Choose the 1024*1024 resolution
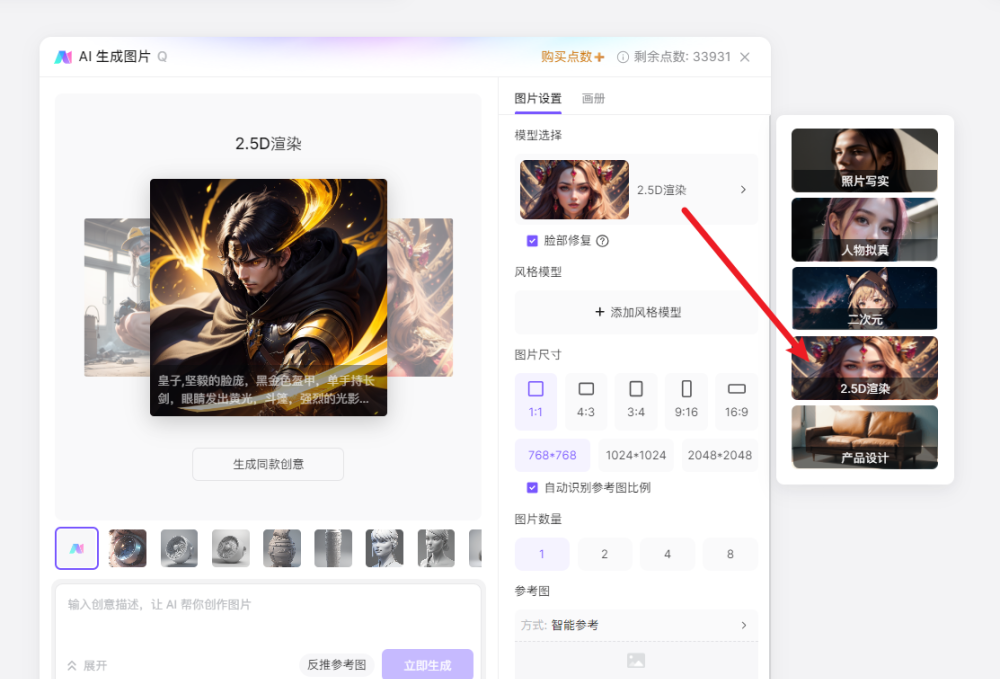This screenshot has height=679, width=1000. pyautogui.click(x=636, y=455)
